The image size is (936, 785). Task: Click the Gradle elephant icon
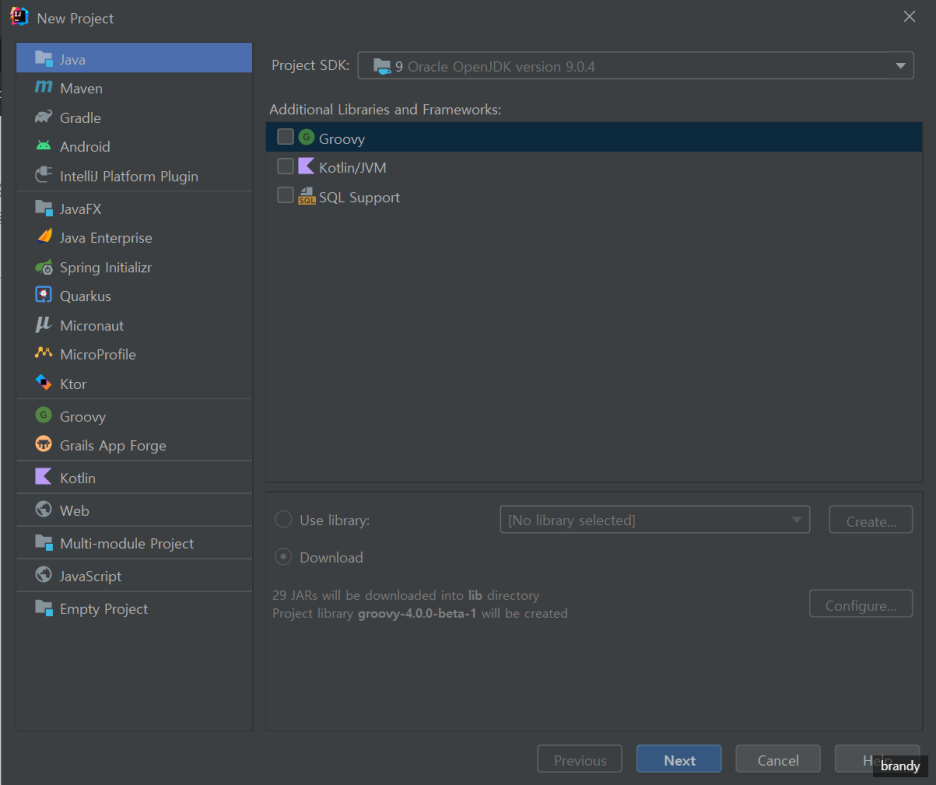(x=44, y=116)
